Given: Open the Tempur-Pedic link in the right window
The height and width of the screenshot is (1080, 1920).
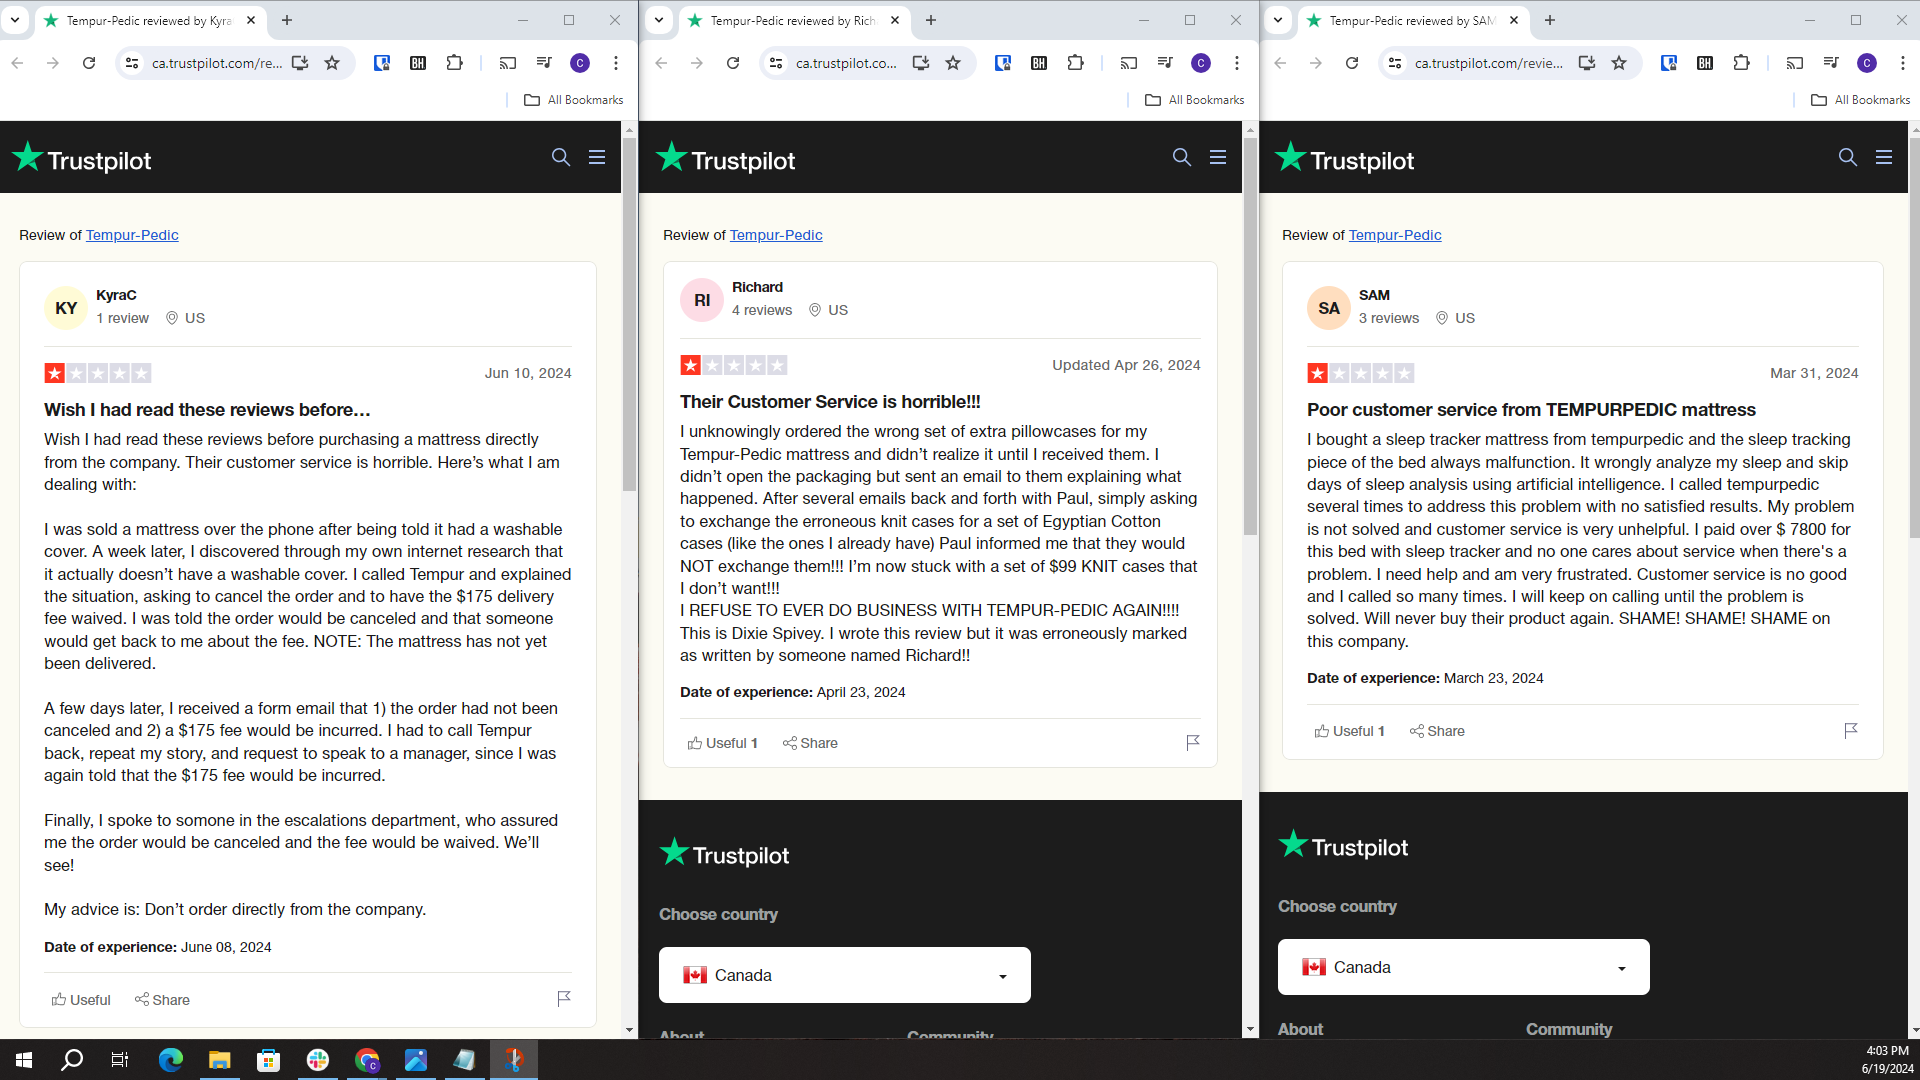Looking at the screenshot, I should pos(1395,235).
